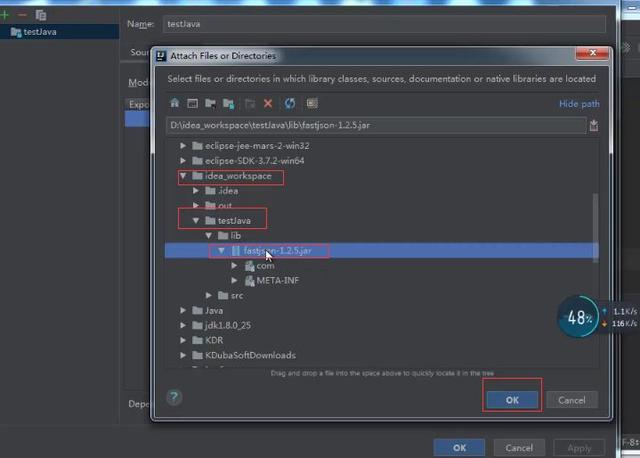Screen dimensions: 640x458
Task: Click the Module directory toolbar icon
Action: (x=229, y=103)
